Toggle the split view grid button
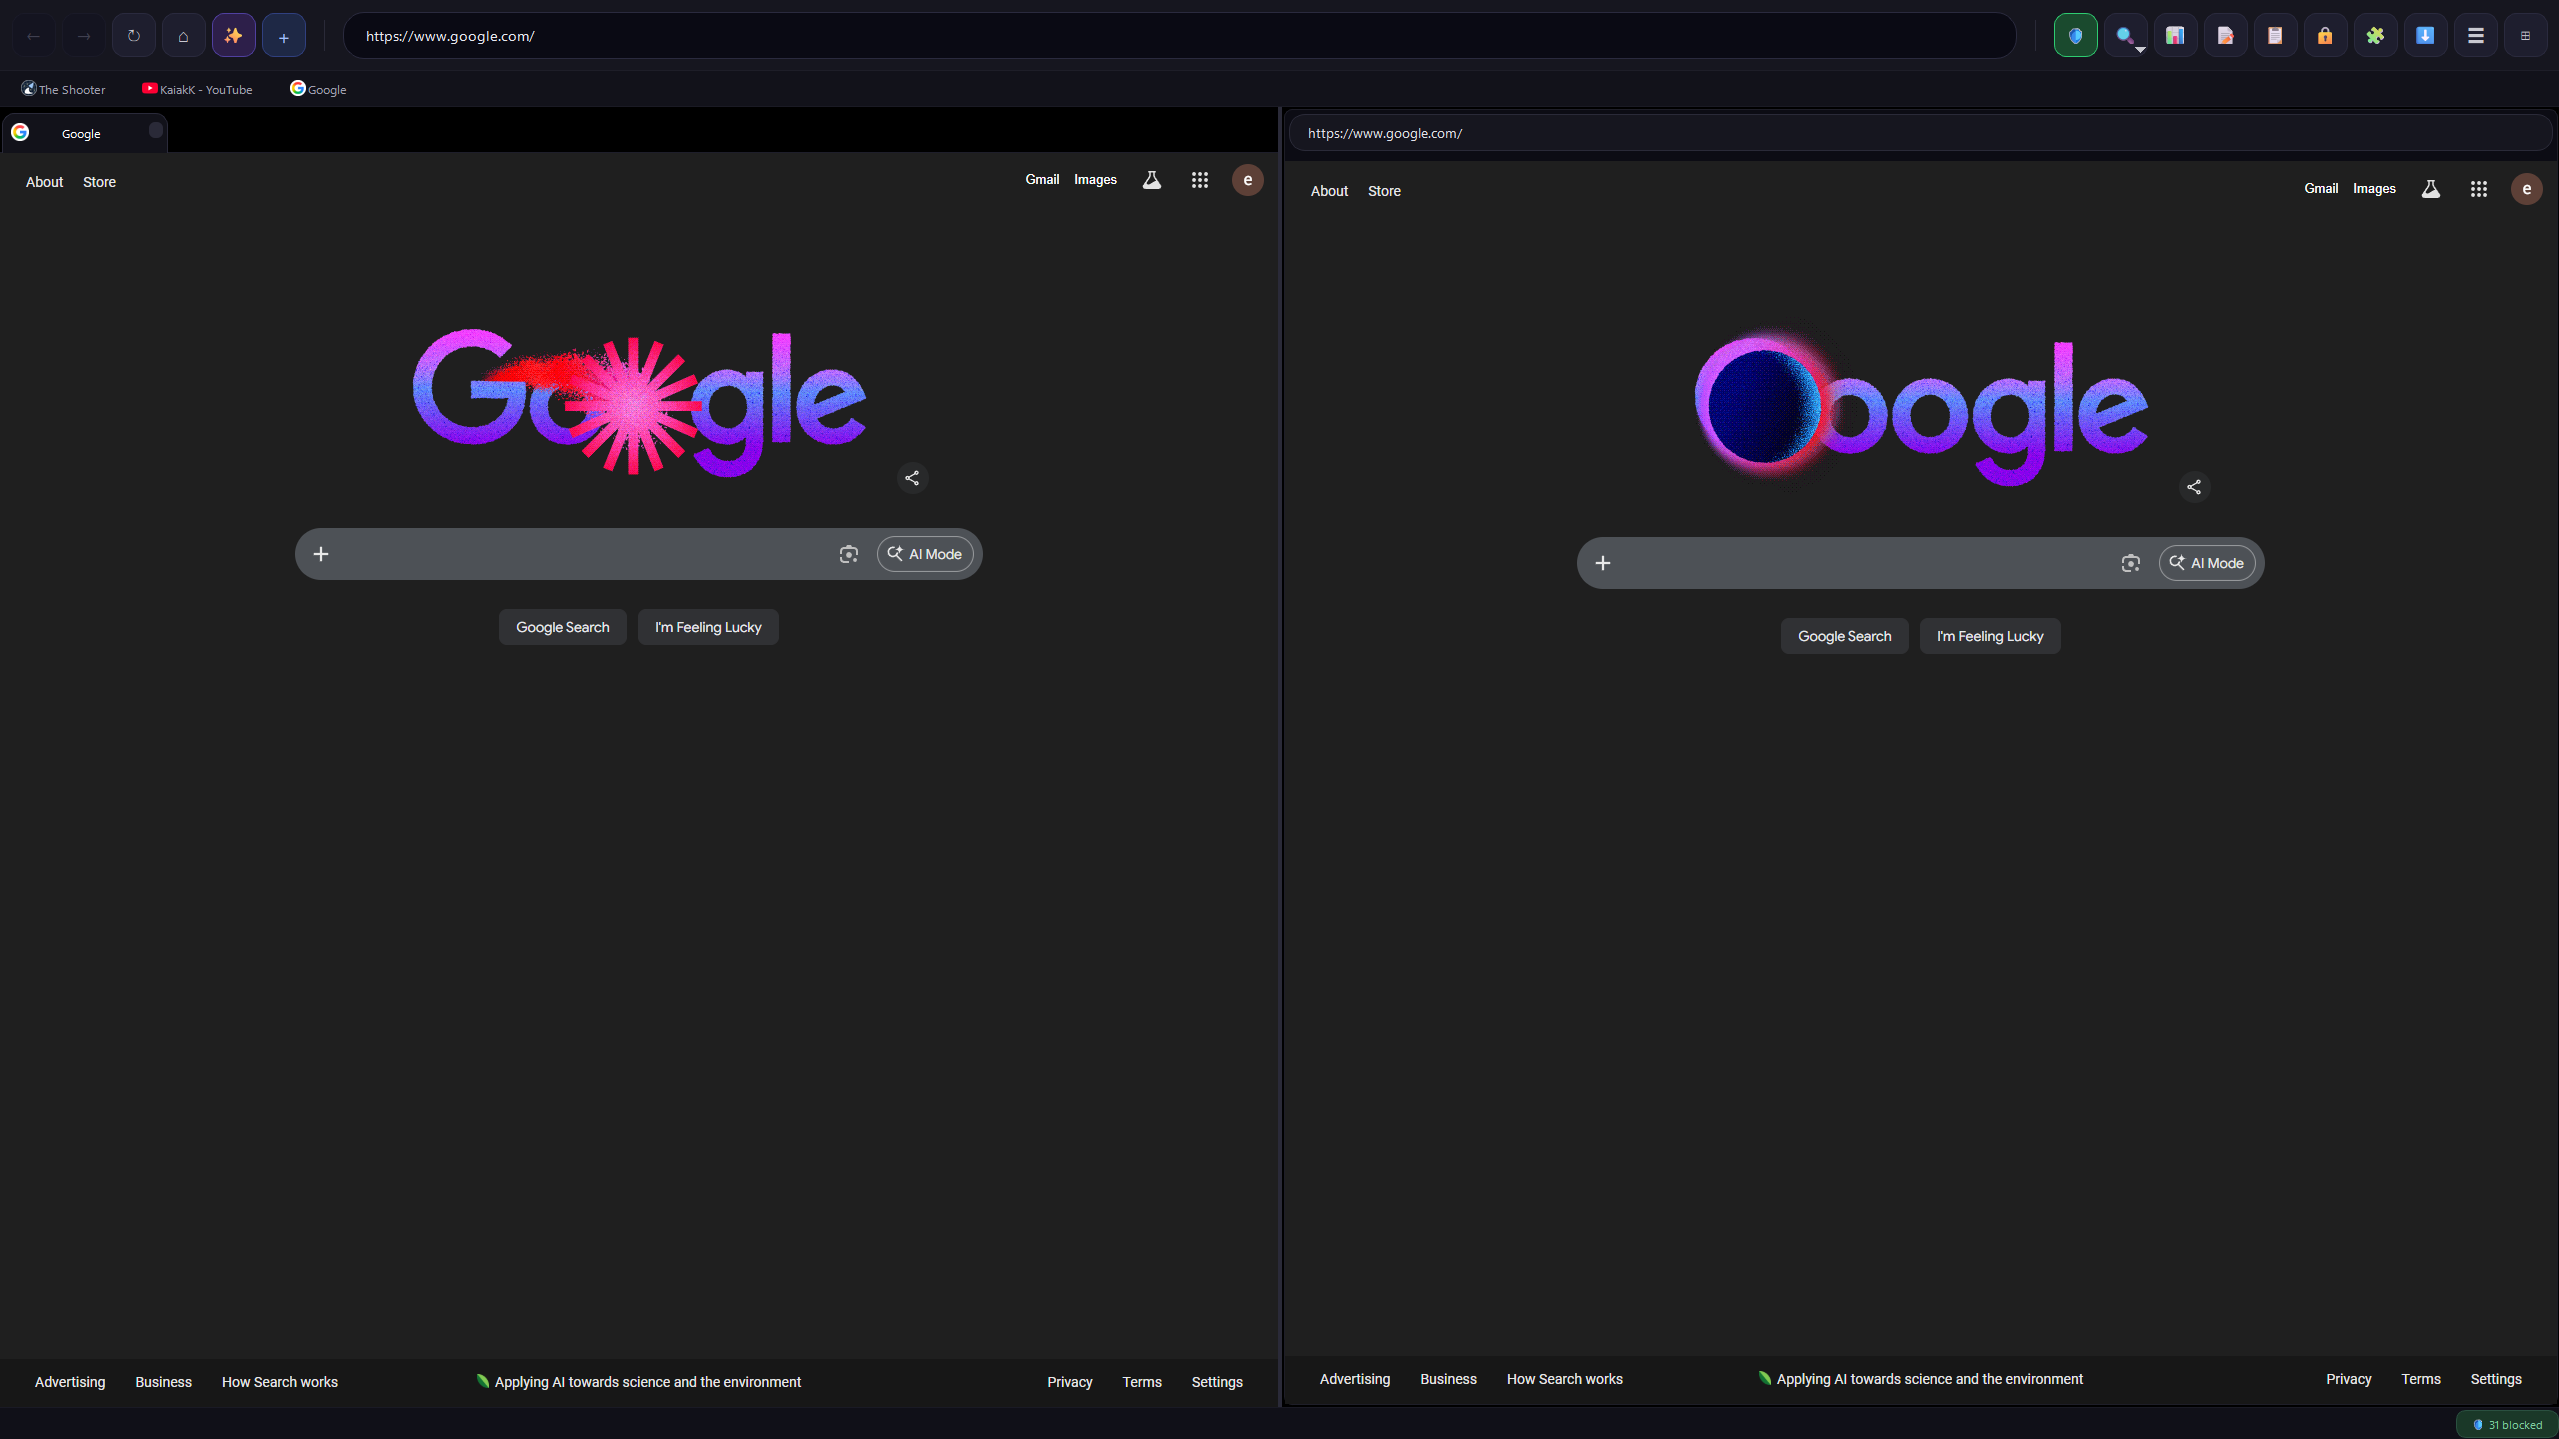Image resolution: width=2559 pixels, height=1439 pixels. coord(2525,36)
